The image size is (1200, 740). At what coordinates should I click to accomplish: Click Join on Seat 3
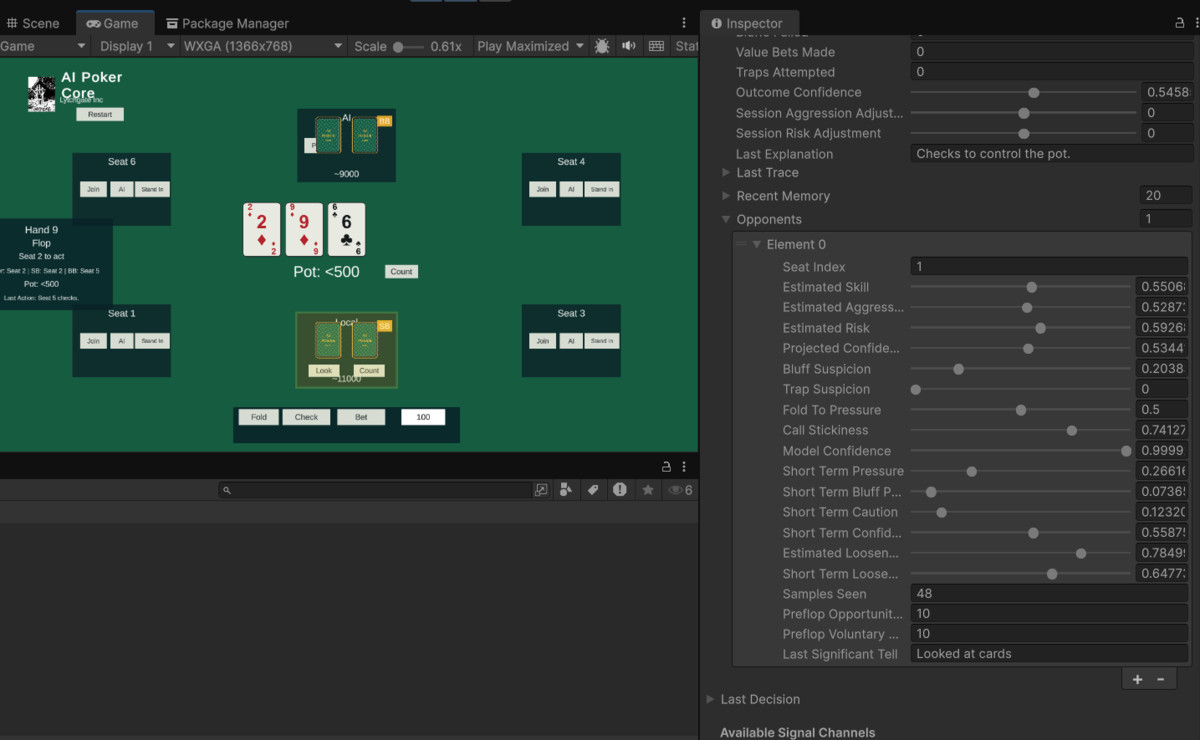(543, 341)
